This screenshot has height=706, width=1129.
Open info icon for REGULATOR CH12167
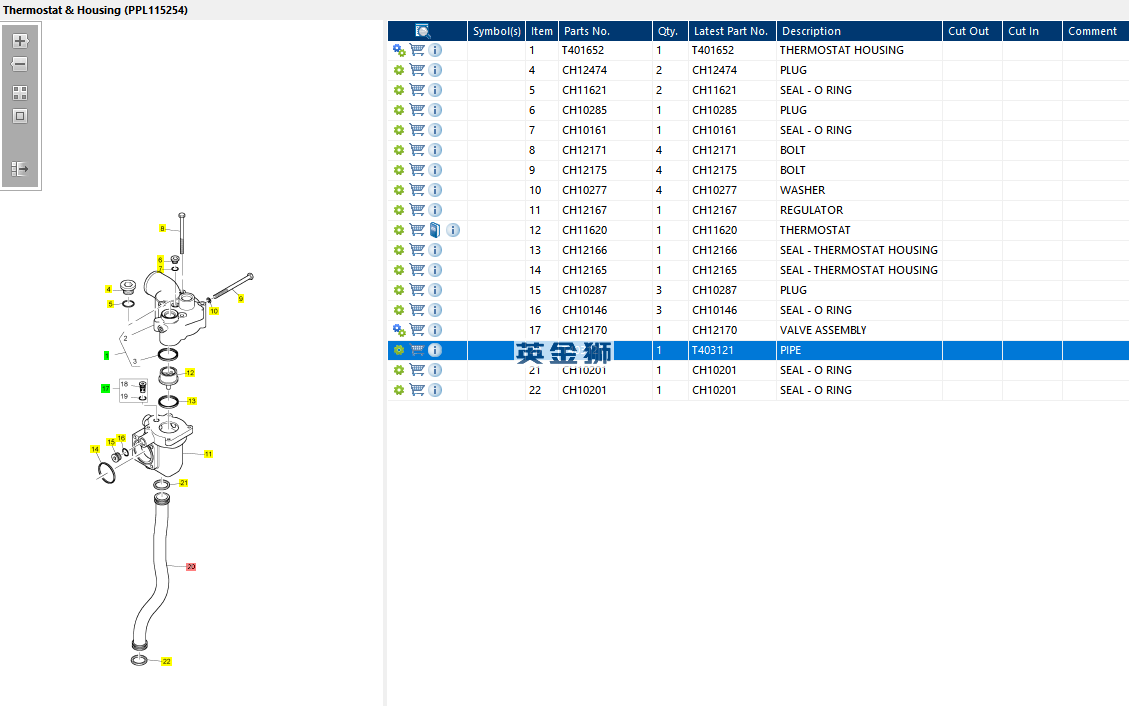[435, 210]
